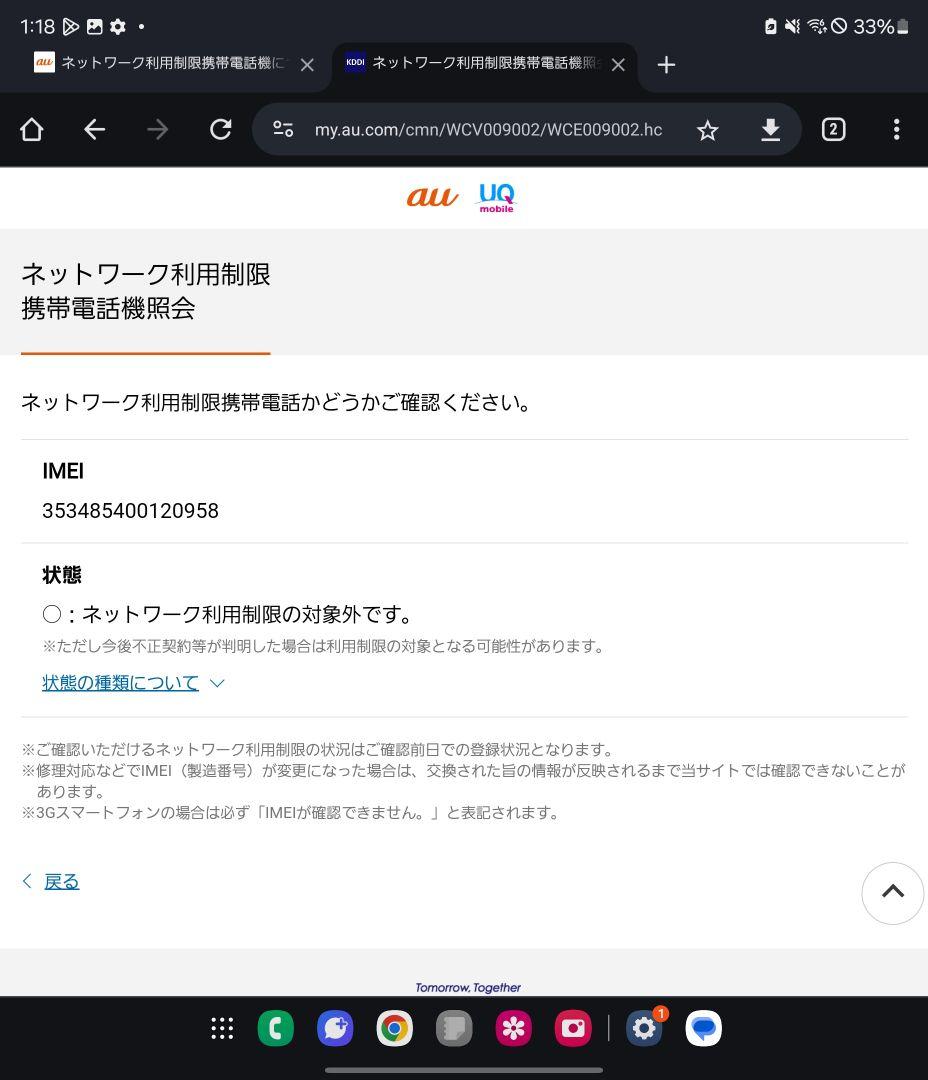The height and width of the screenshot is (1080, 928).
Task: Open the downloads icon in the toolbar
Action: [770, 129]
